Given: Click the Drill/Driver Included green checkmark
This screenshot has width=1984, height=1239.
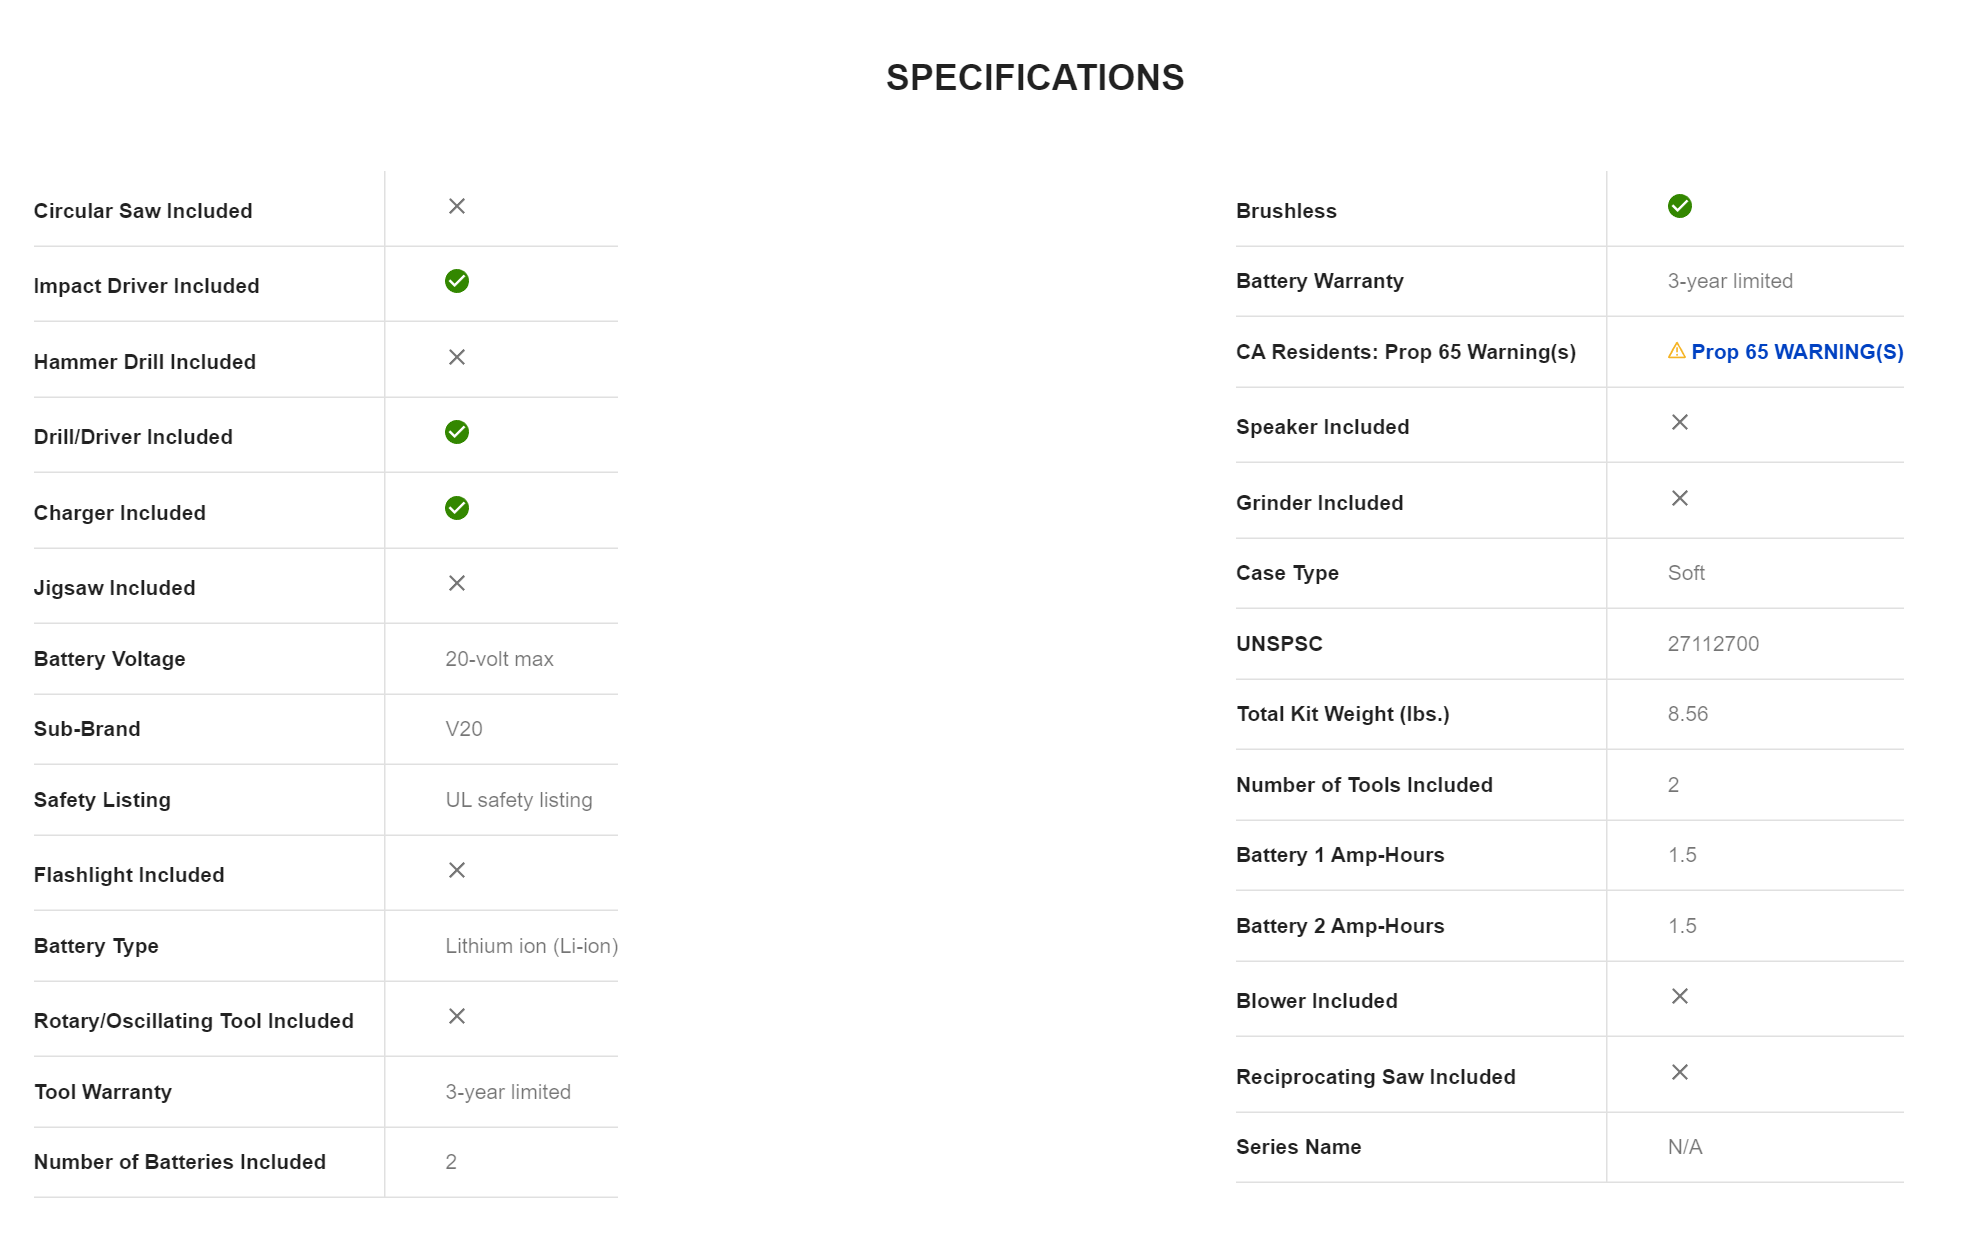Looking at the screenshot, I should click(x=457, y=432).
